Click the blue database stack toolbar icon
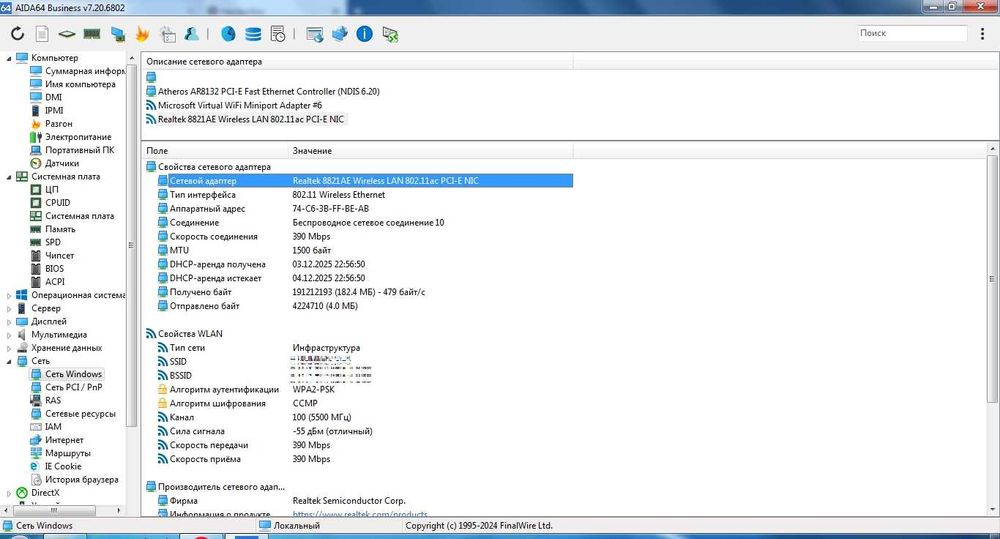 point(253,34)
